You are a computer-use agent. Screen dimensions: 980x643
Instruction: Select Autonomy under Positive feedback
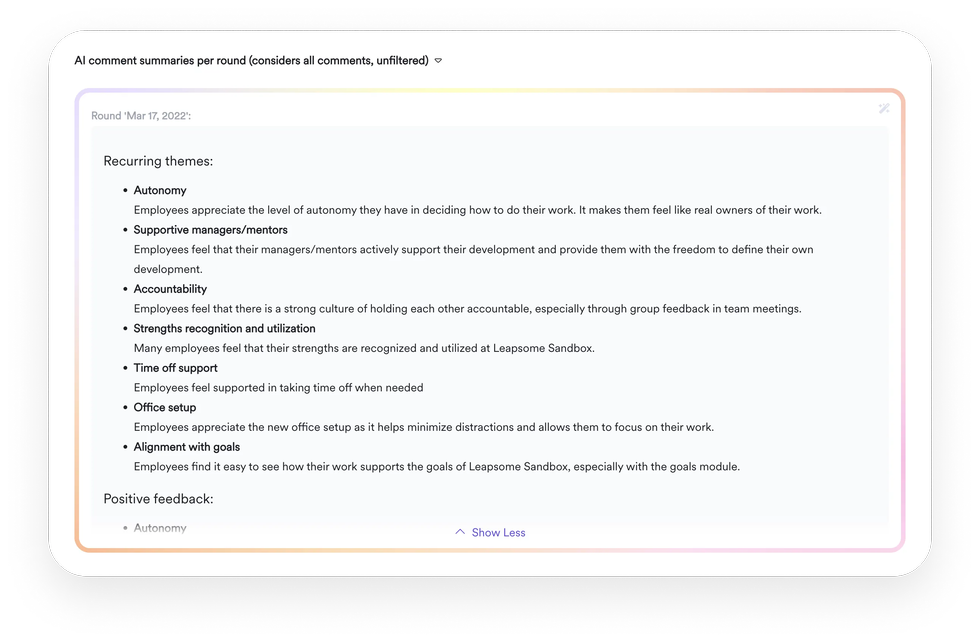click(160, 527)
